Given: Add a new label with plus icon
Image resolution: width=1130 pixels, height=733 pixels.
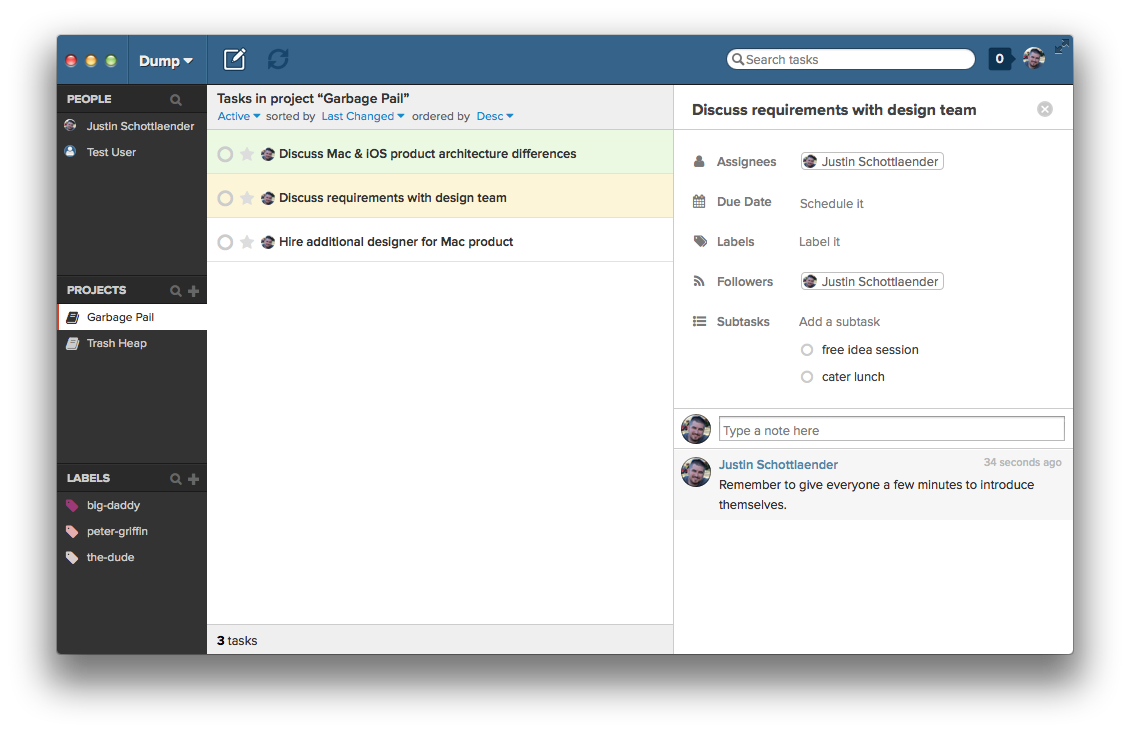Looking at the screenshot, I should coord(193,479).
